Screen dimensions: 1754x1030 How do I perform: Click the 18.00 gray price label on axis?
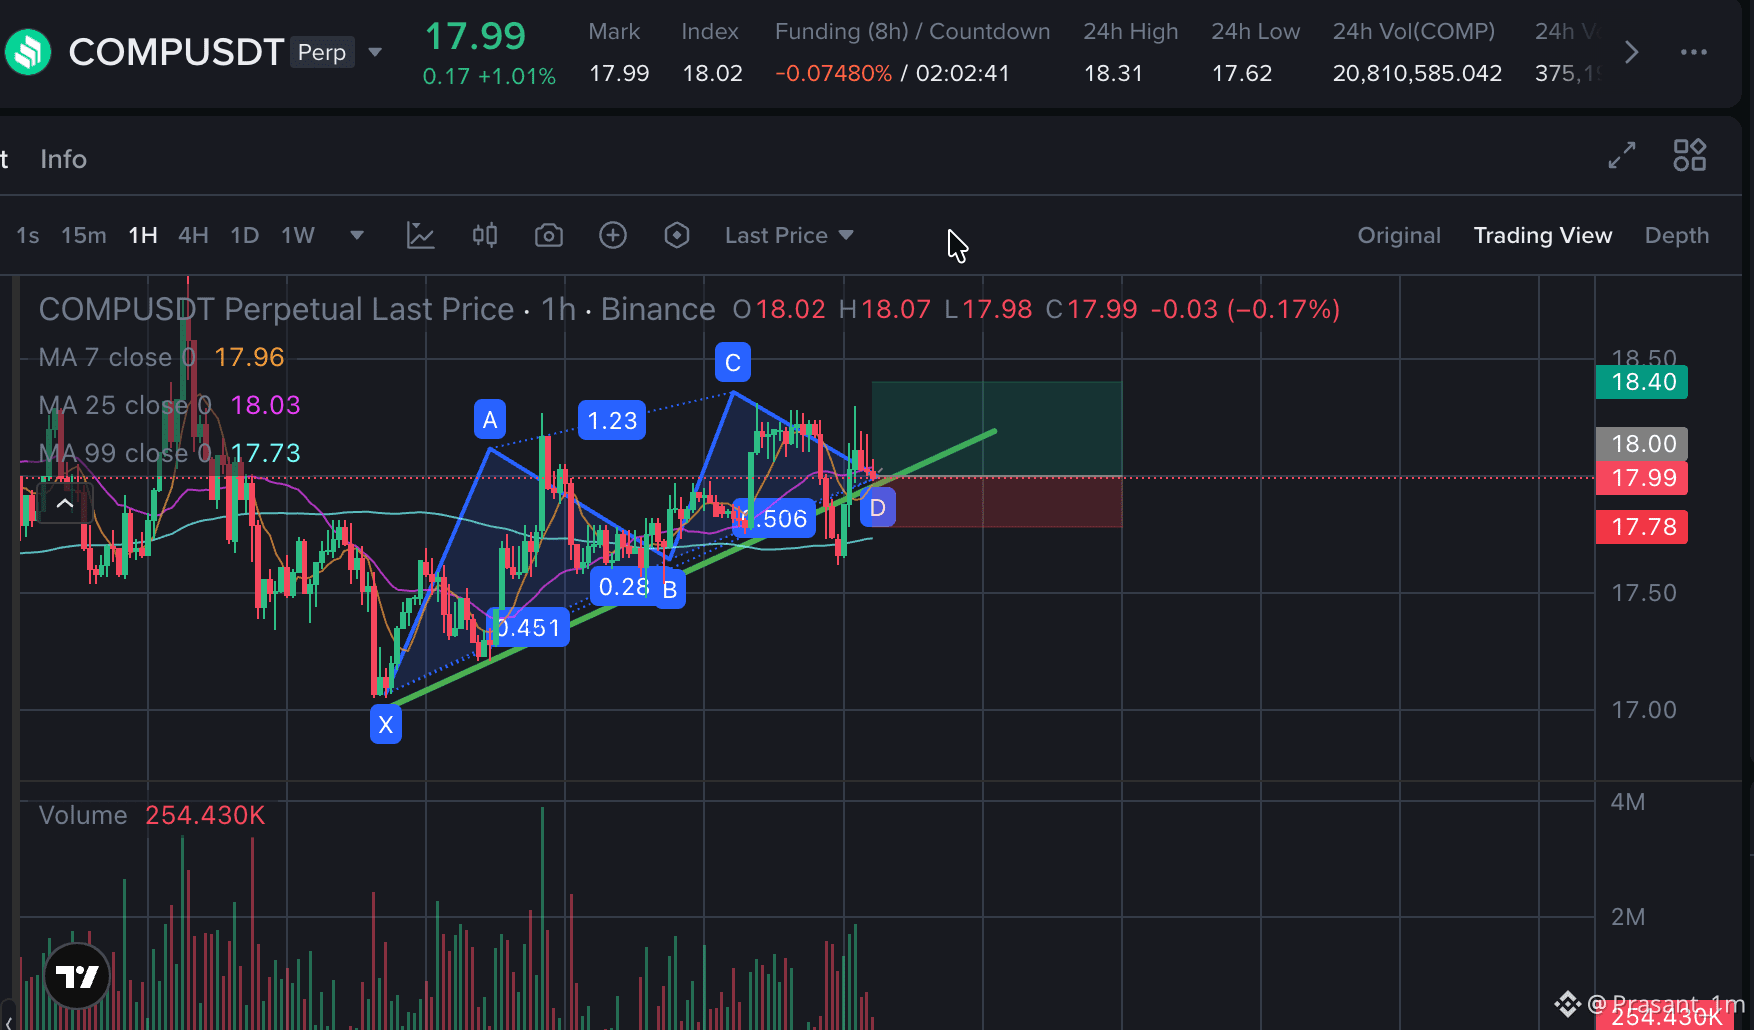(x=1642, y=444)
